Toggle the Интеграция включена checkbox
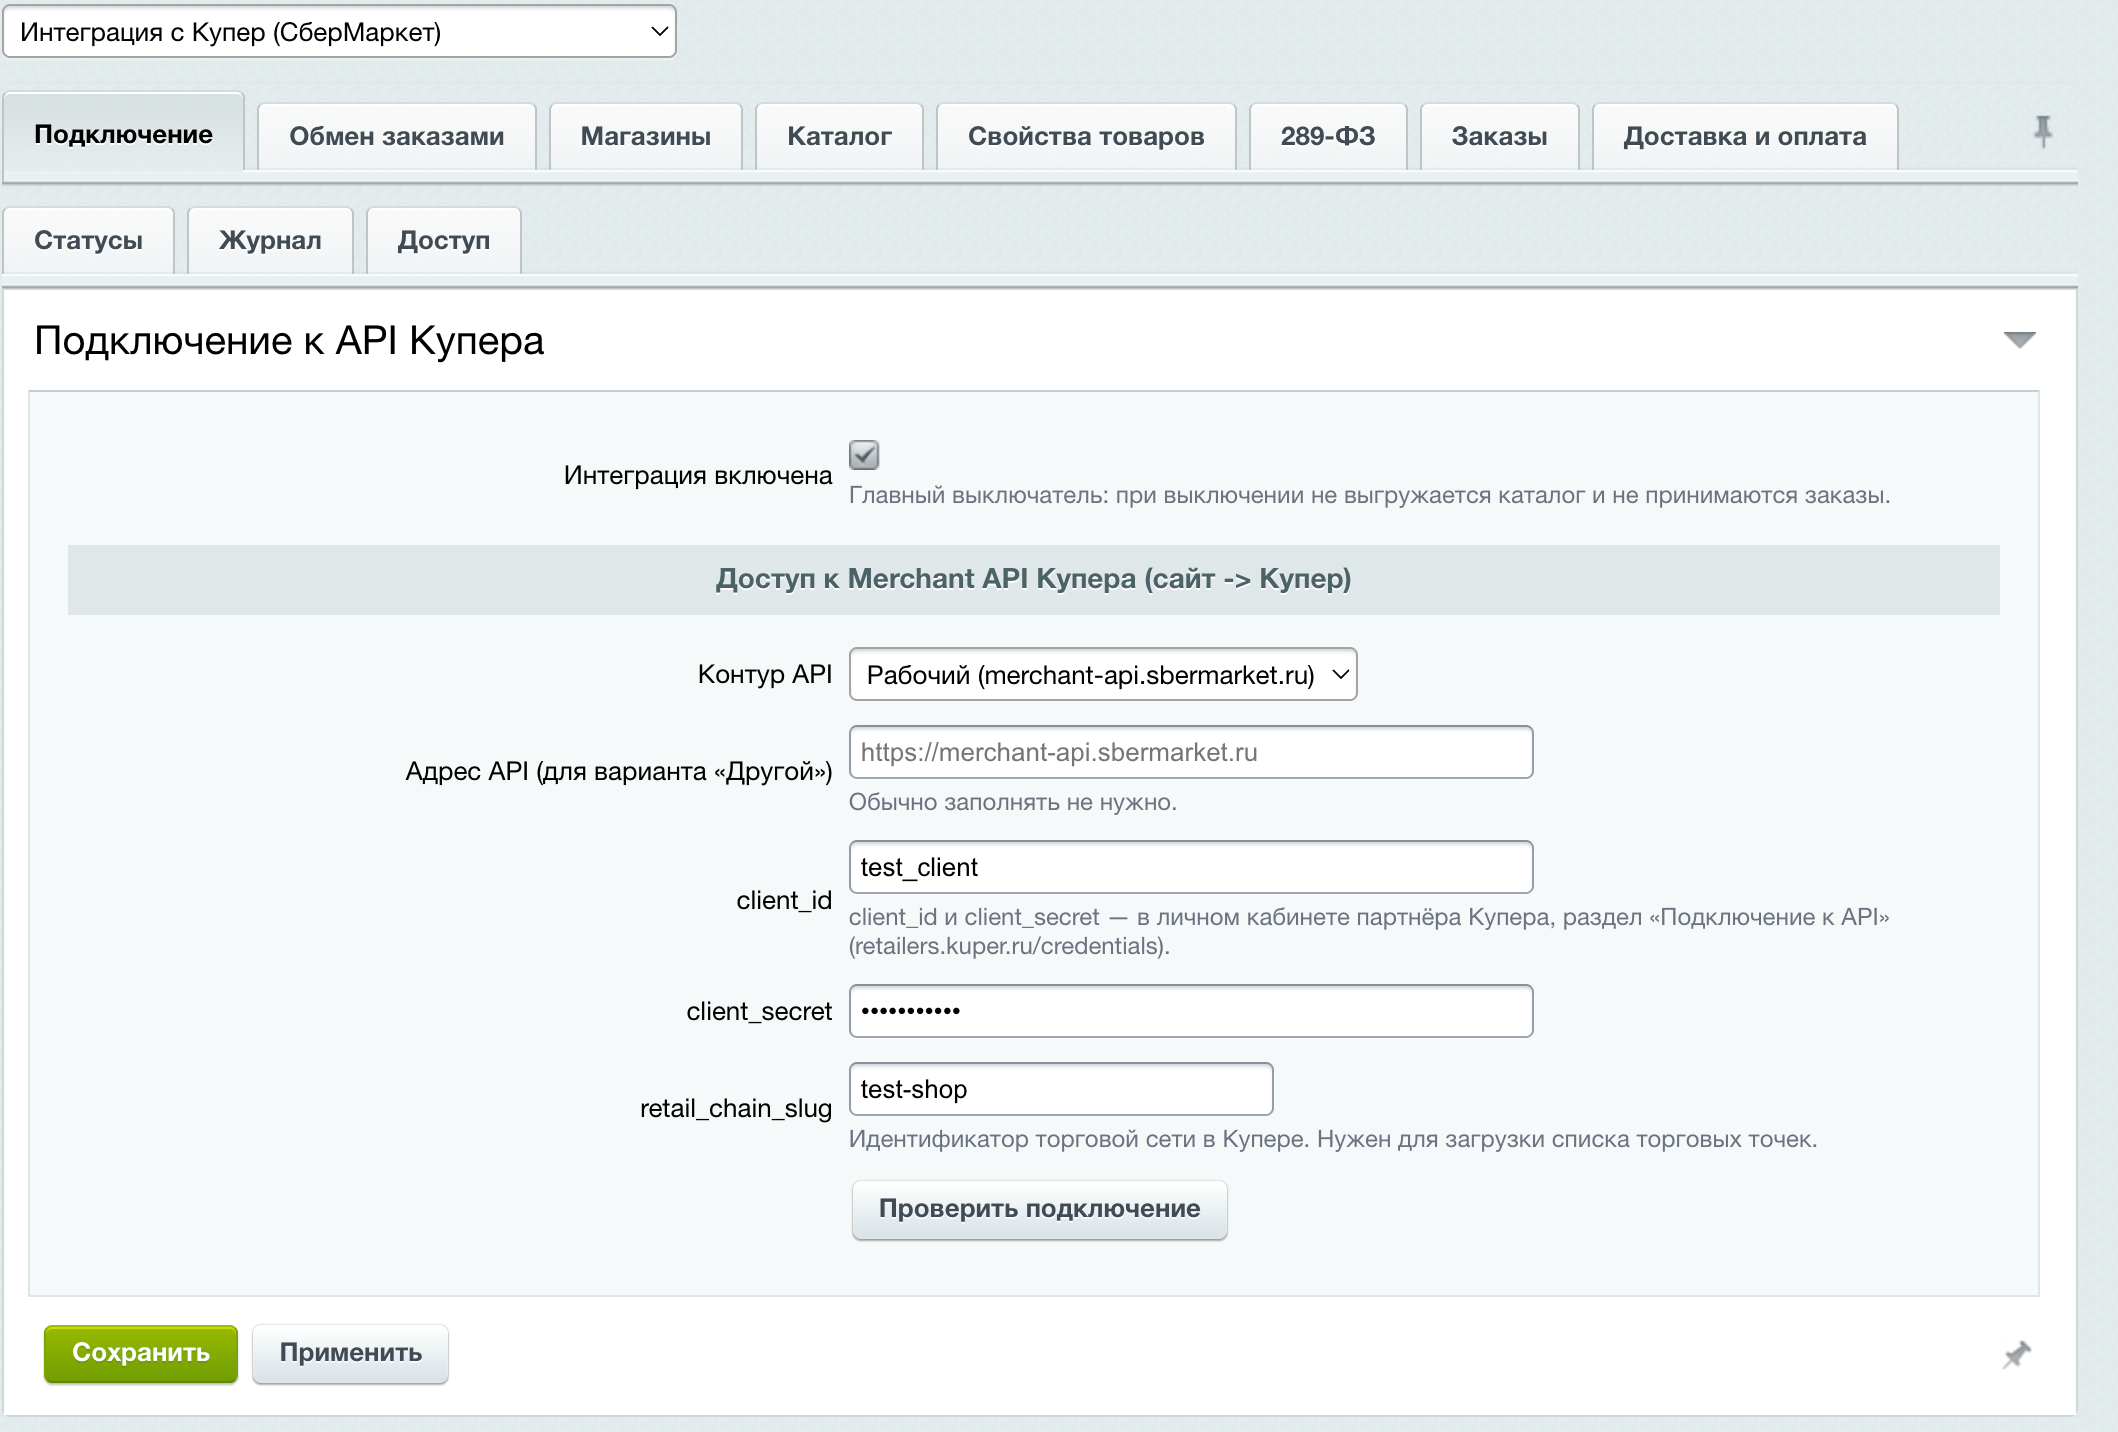This screenshot has width=2118, height=1432. 864,455
